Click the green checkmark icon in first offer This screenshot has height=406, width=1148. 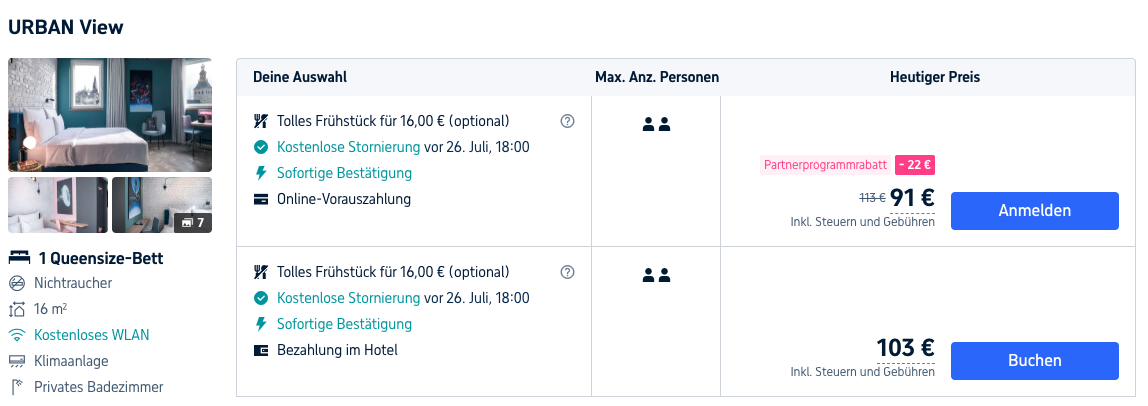point(261,147)
